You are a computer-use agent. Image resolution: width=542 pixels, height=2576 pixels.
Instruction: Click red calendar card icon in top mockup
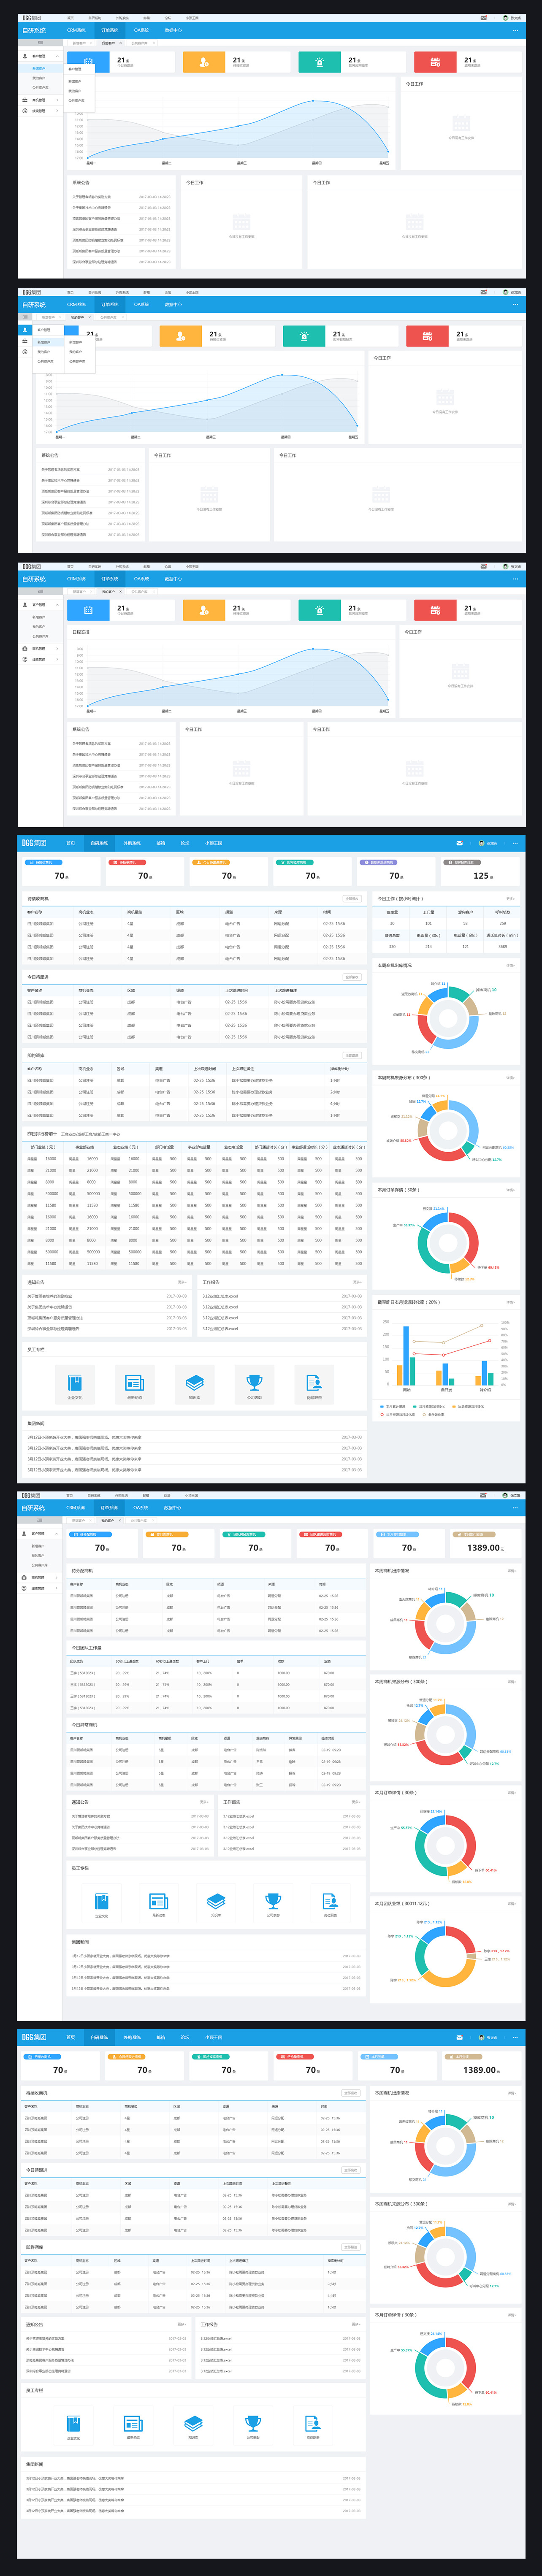(435, 62)
